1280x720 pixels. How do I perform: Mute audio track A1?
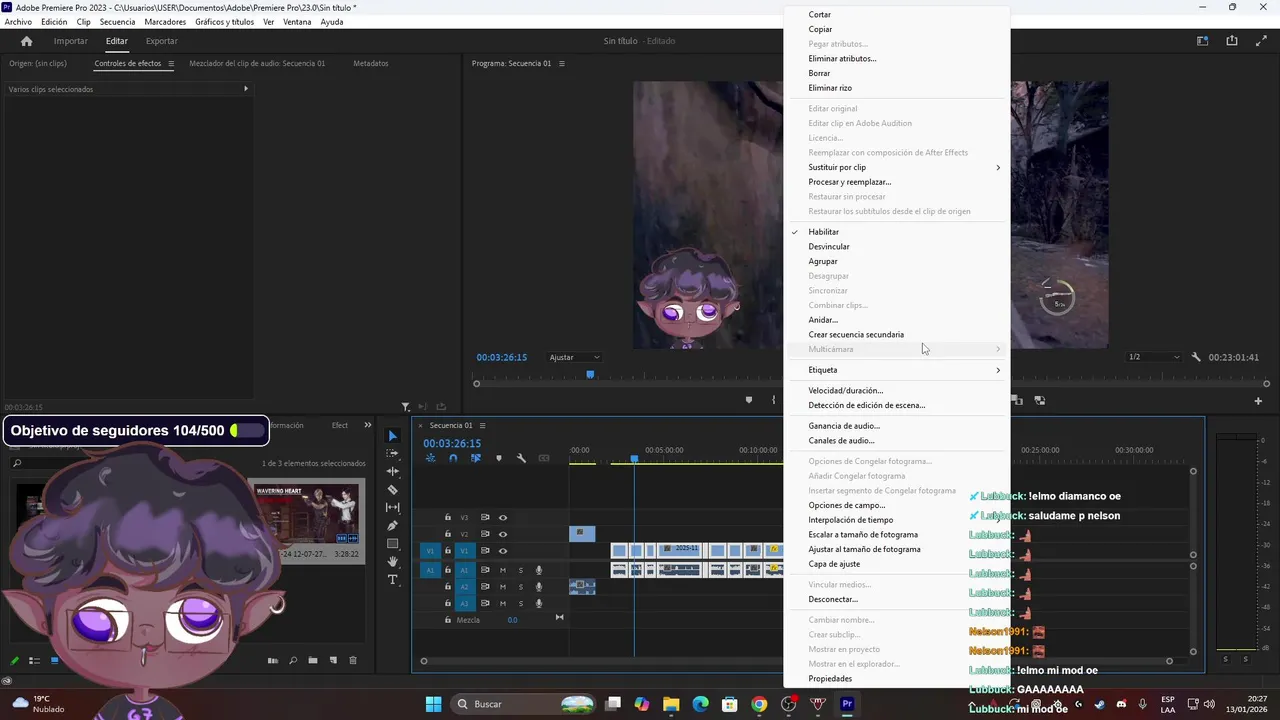click(503, 570)
